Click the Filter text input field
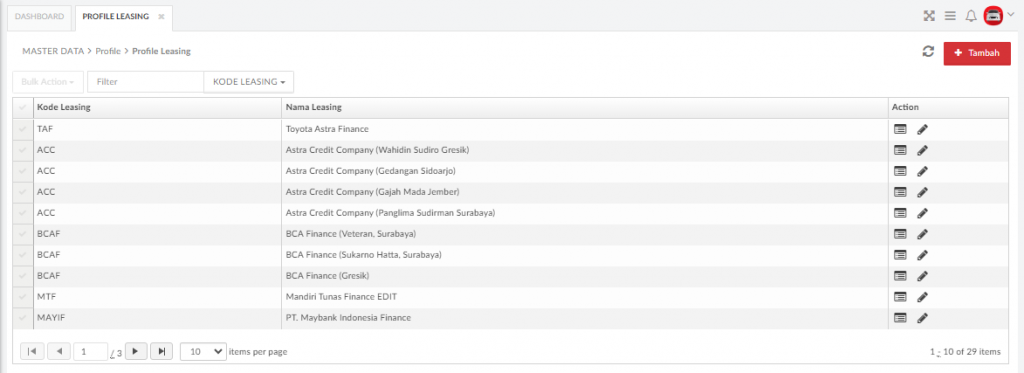Image resolution: width=1024 pixels, height=373 pixels. tap(146, 82)
